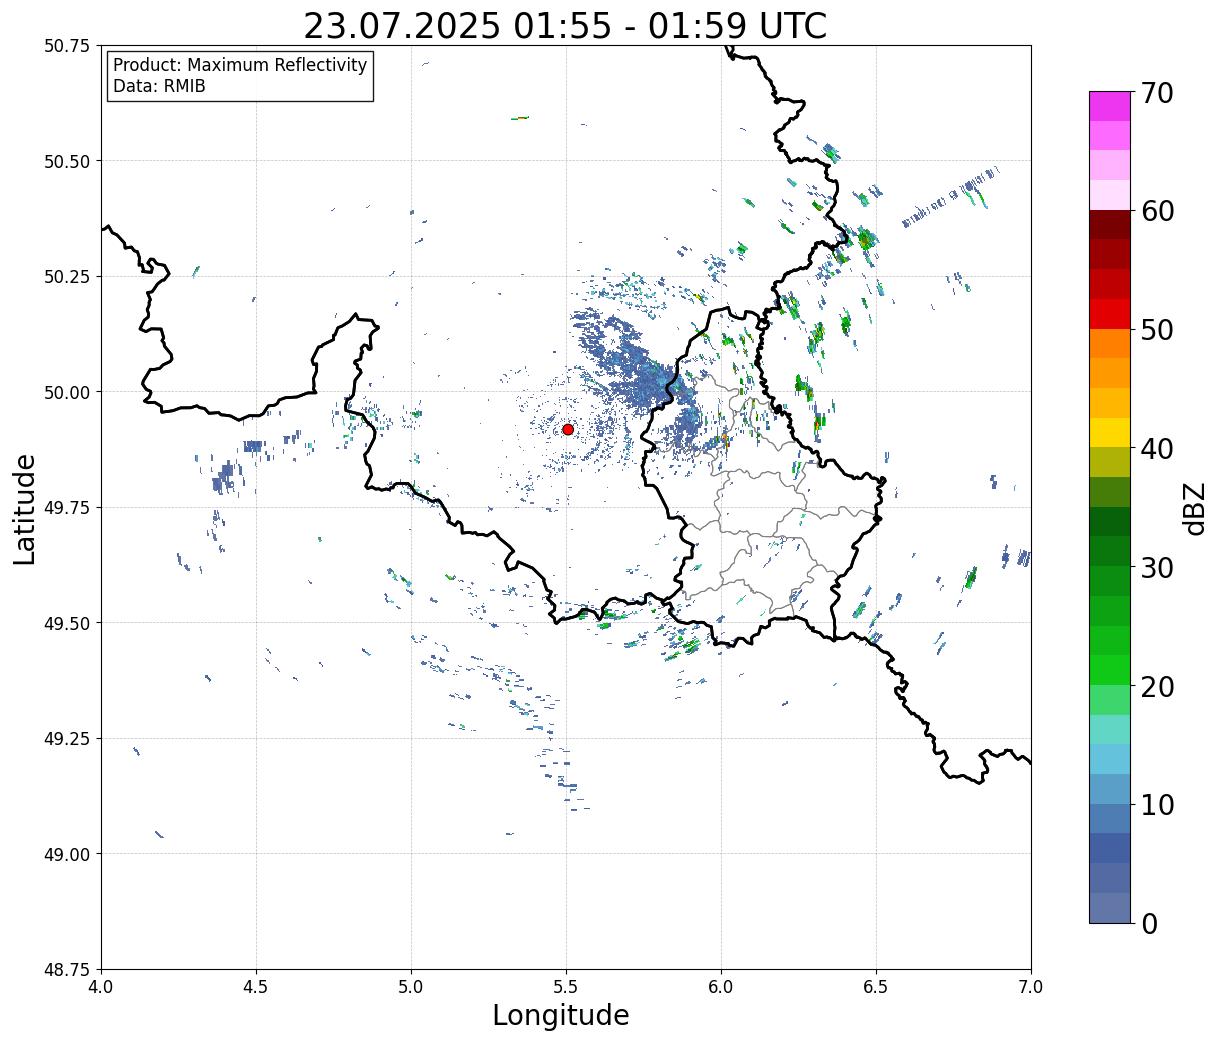Image resolution: width=1219 pixels, height=1040 pixels.
Task: Click the latitude tick label 49.50
Action: [x=67, y=623]
